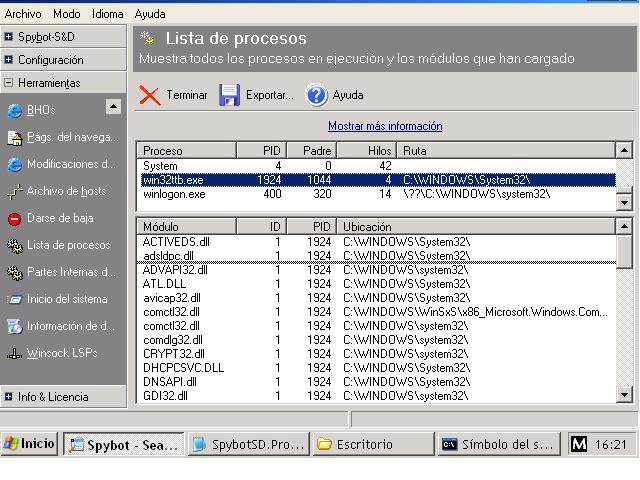
Task: Open the Inicio start button
Action: click(x=29, y=444)
